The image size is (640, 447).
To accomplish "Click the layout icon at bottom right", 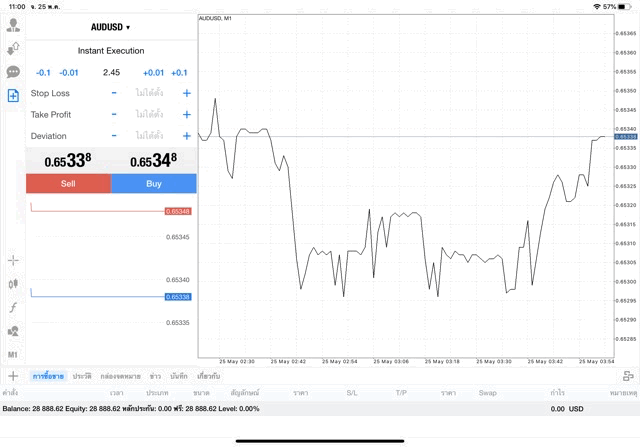I will pyautogui.click(x=628, y=376).
